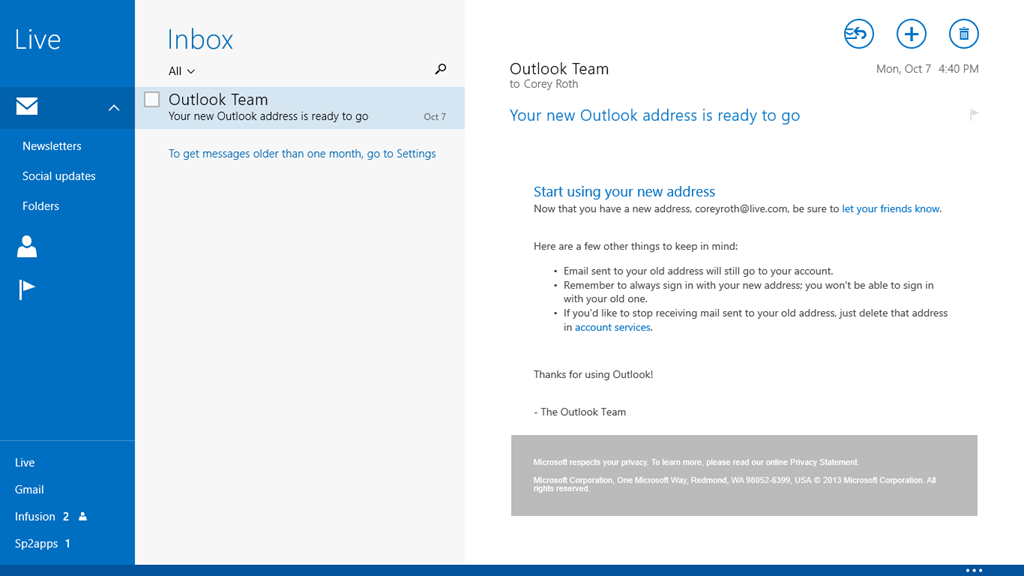Viewport: 1024px width, 576px height.
Task: Open People (contact) icon in sidebar
Action: point(27,246)
